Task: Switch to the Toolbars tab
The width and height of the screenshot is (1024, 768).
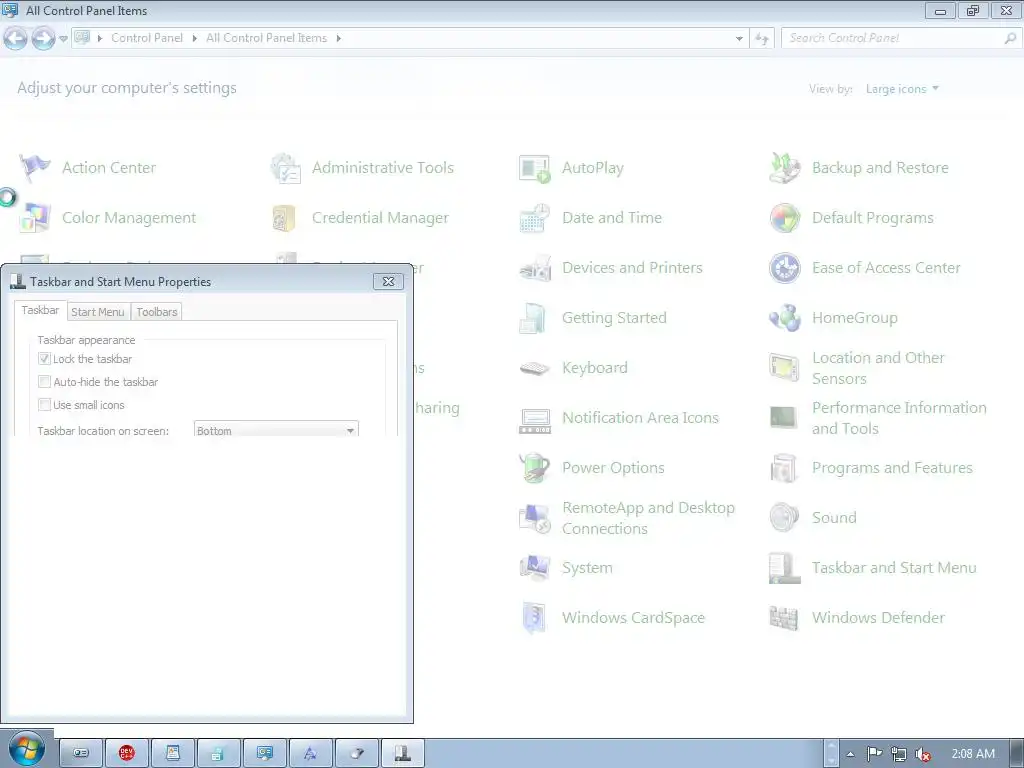Action: tap(157, 312)
